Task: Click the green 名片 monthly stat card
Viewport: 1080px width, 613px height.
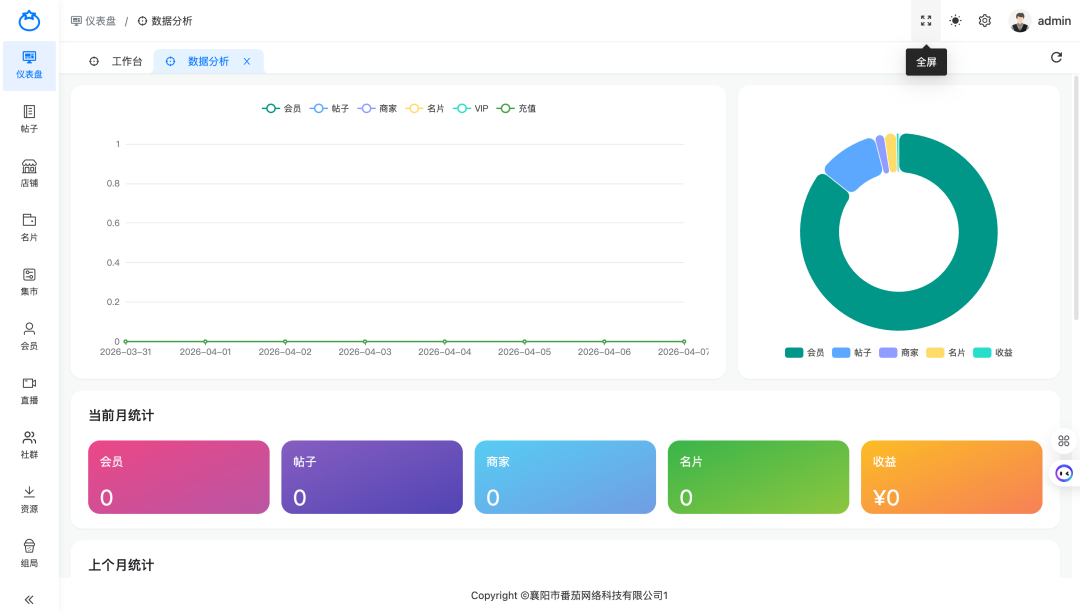Action: pos(758,477)
